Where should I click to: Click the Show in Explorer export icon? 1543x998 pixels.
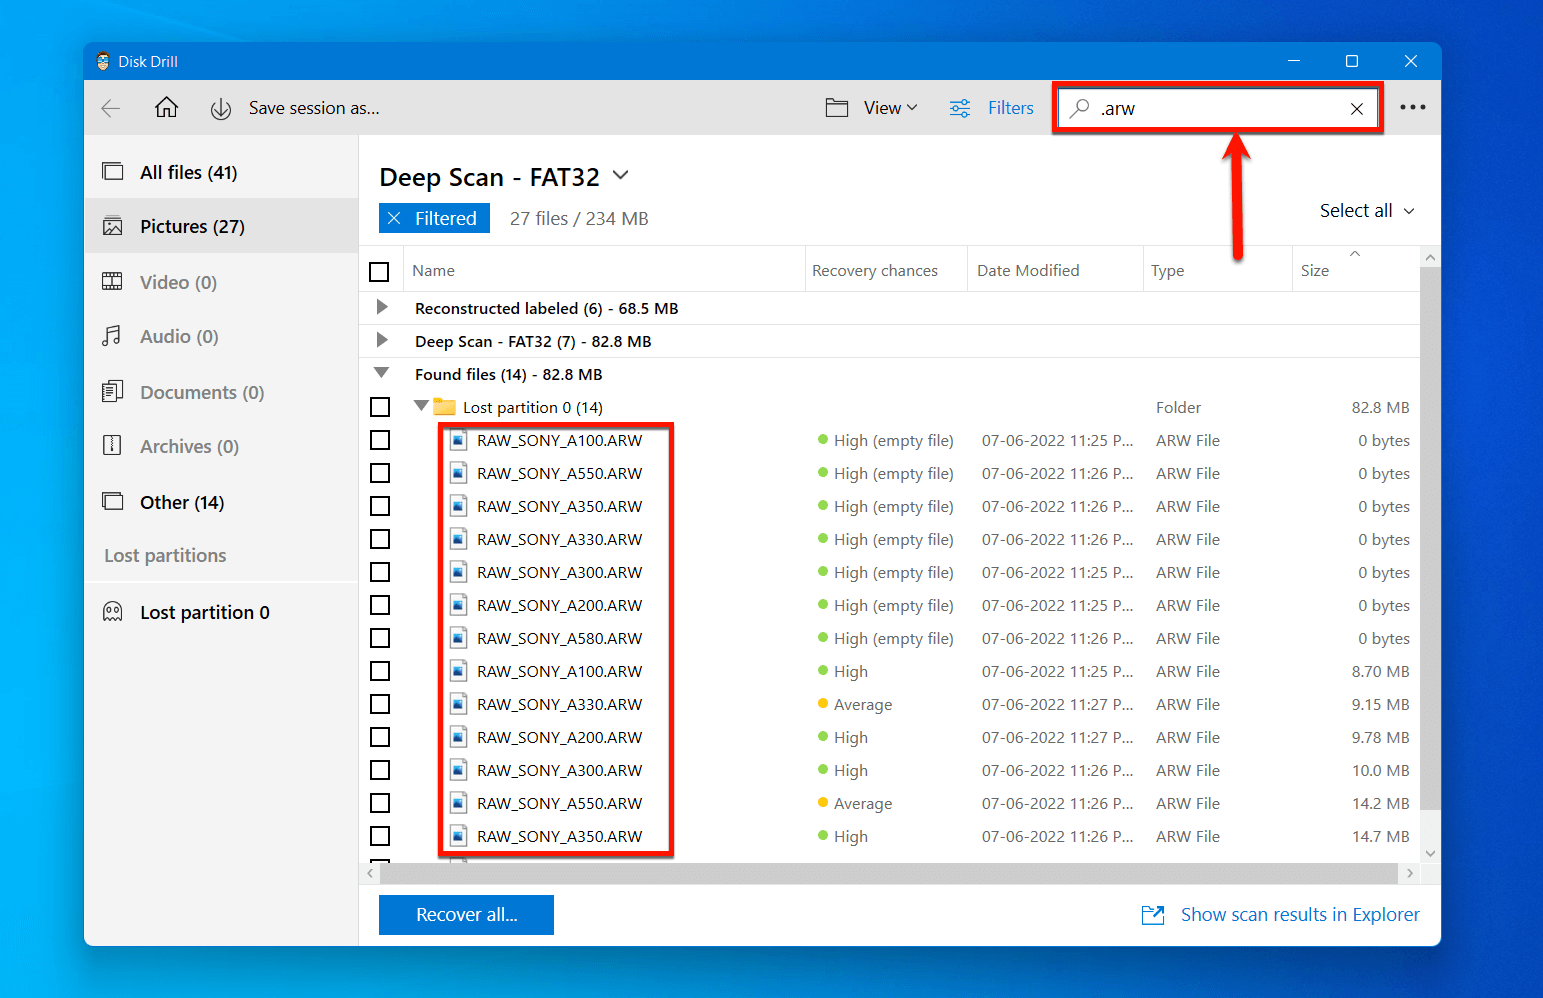(x=1153, y=915)
